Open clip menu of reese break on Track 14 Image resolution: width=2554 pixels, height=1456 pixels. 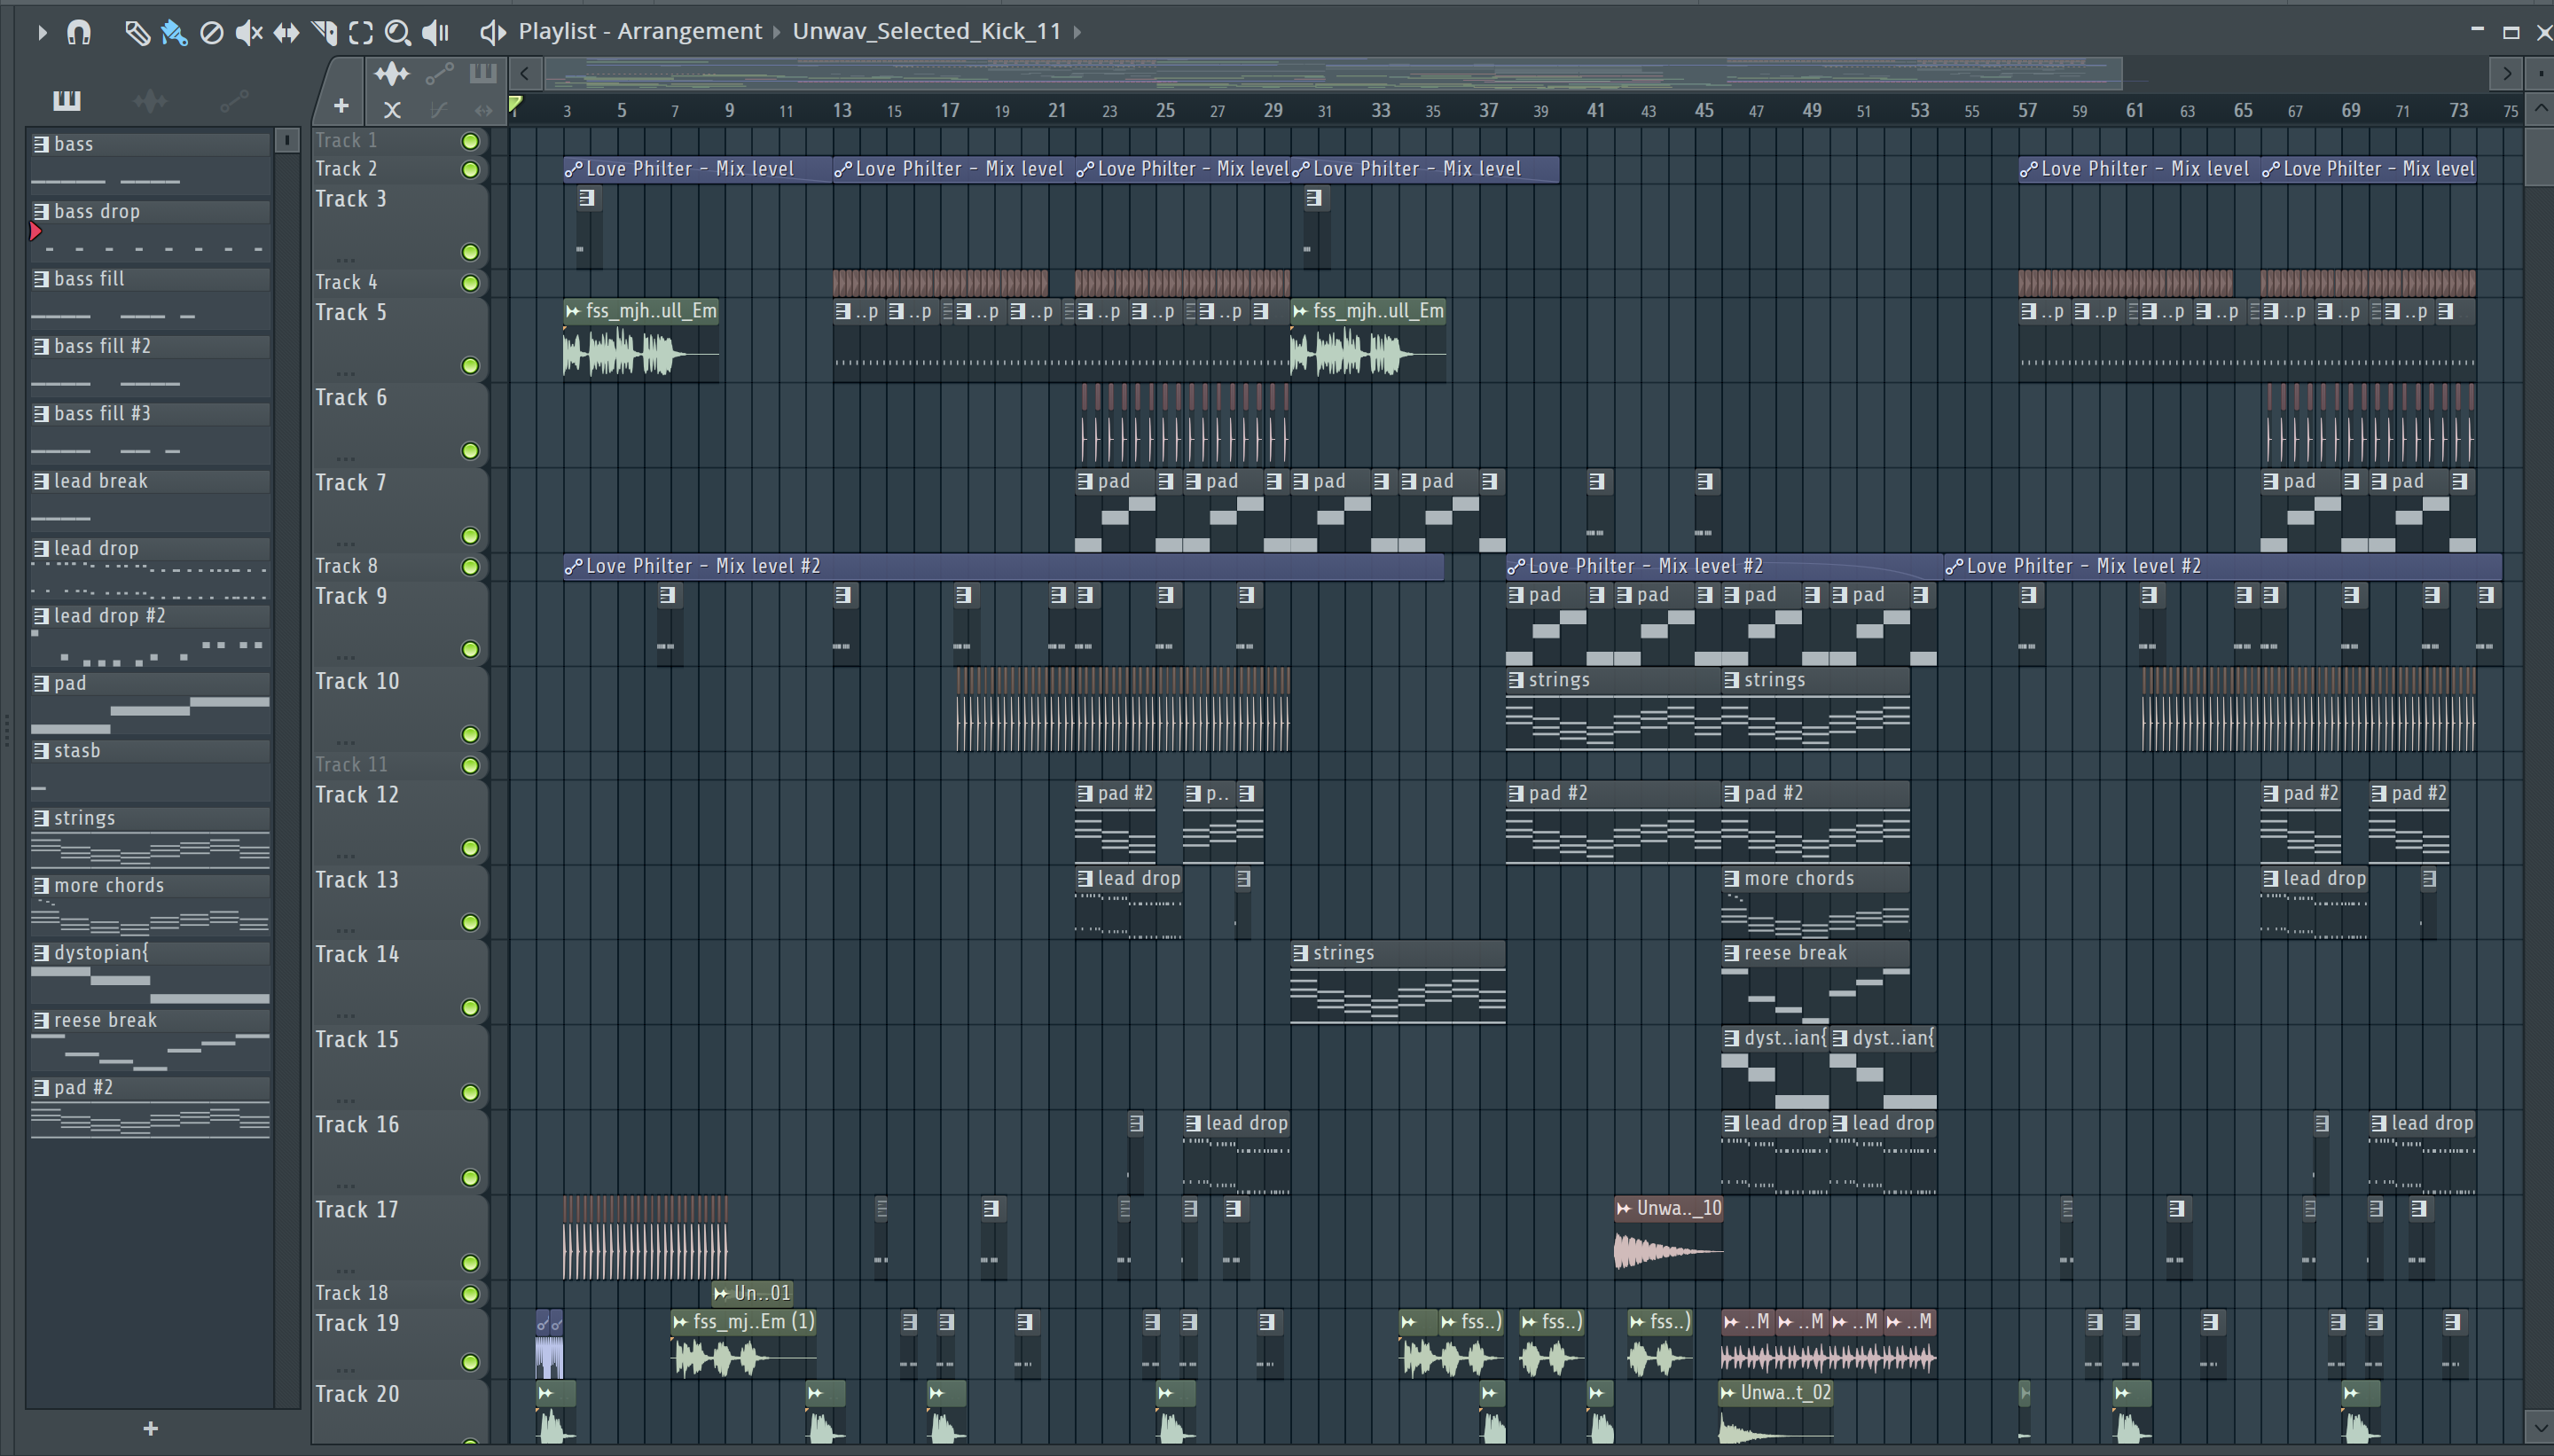tap(1731, 953)
